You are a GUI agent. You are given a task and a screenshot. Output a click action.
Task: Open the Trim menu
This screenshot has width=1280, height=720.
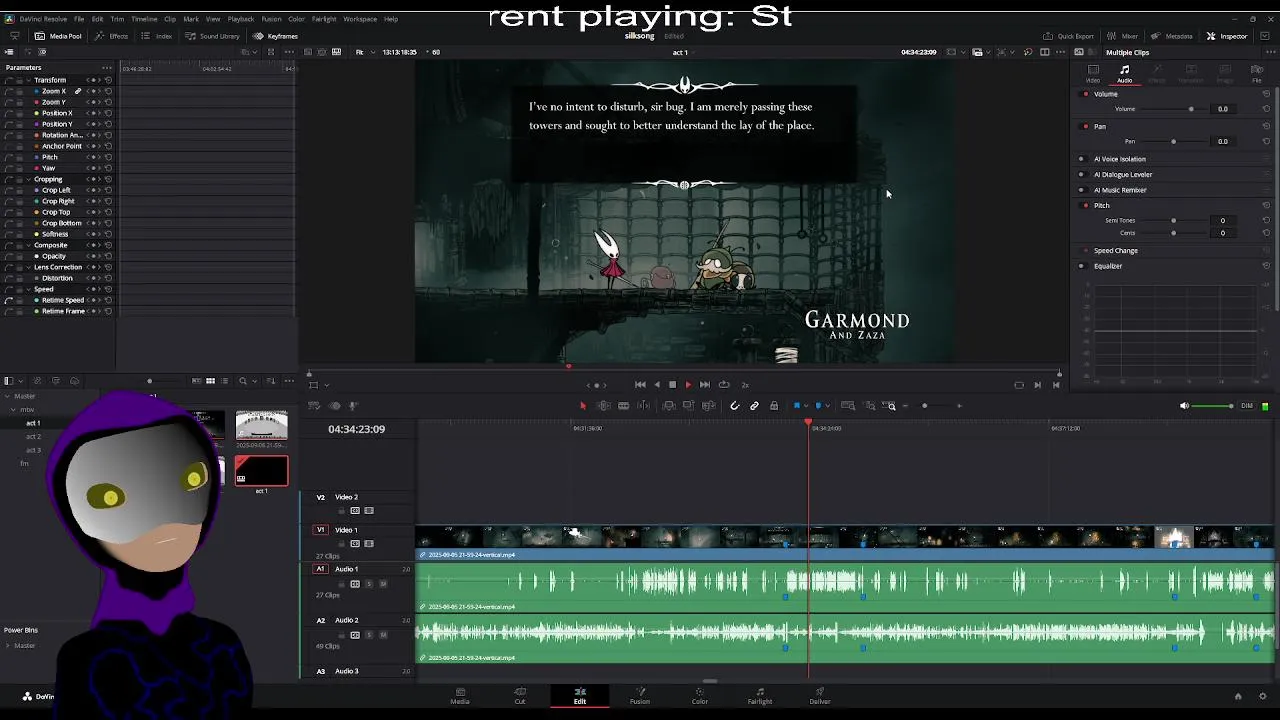click(117, 19)
